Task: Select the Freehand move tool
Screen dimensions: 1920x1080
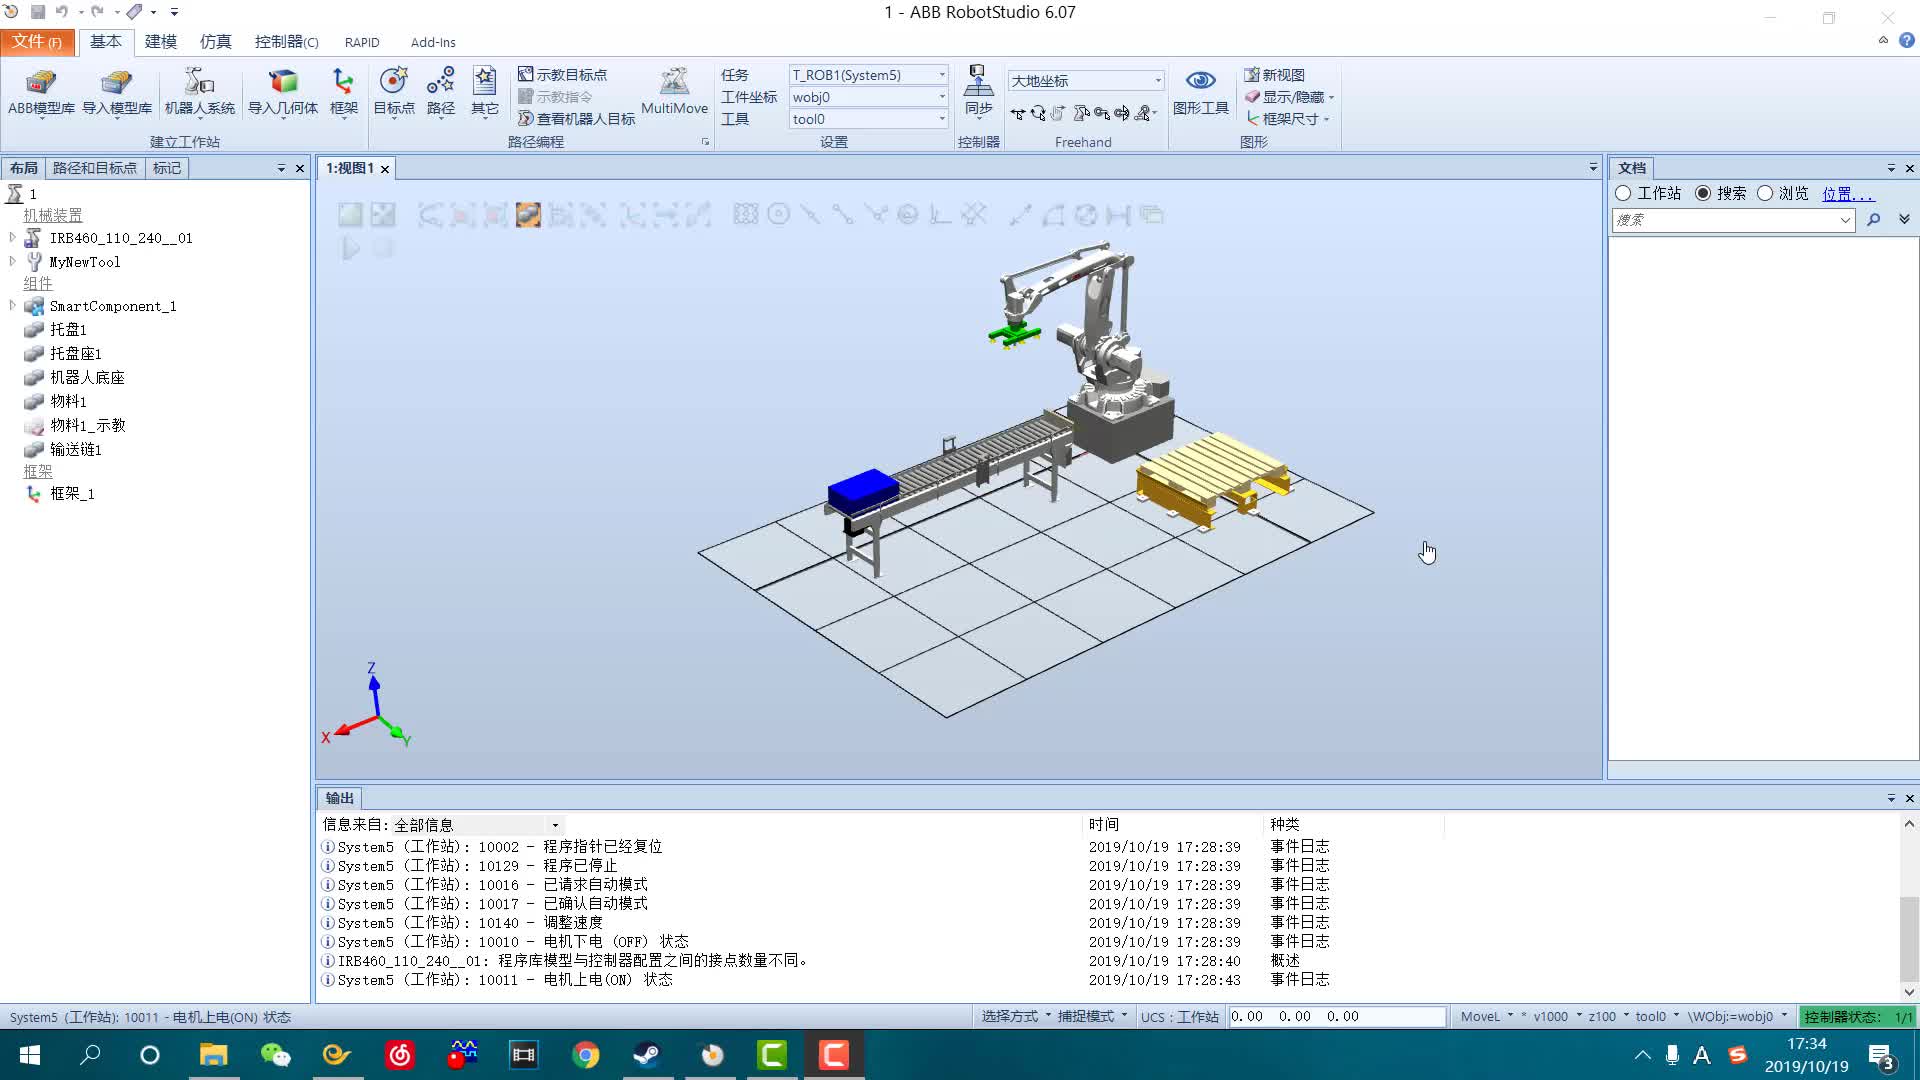Action: (1018, 114)
